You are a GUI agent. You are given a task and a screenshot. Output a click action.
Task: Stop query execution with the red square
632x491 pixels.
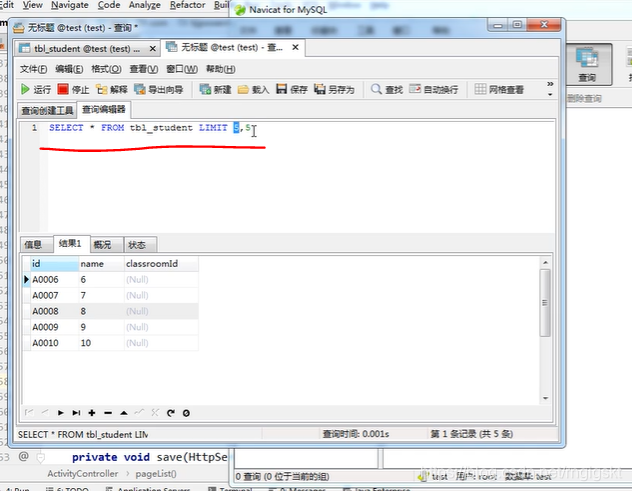pos(73,89)
